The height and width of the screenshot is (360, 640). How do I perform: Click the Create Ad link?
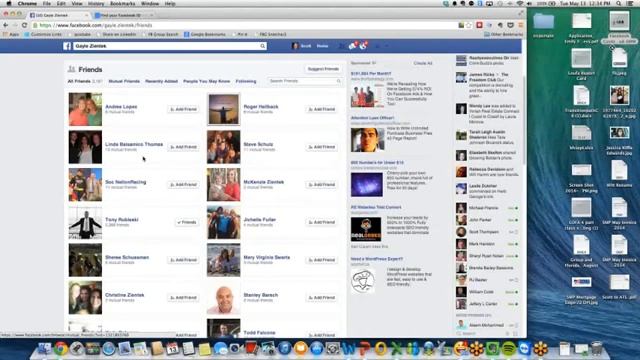pos(422,63)
